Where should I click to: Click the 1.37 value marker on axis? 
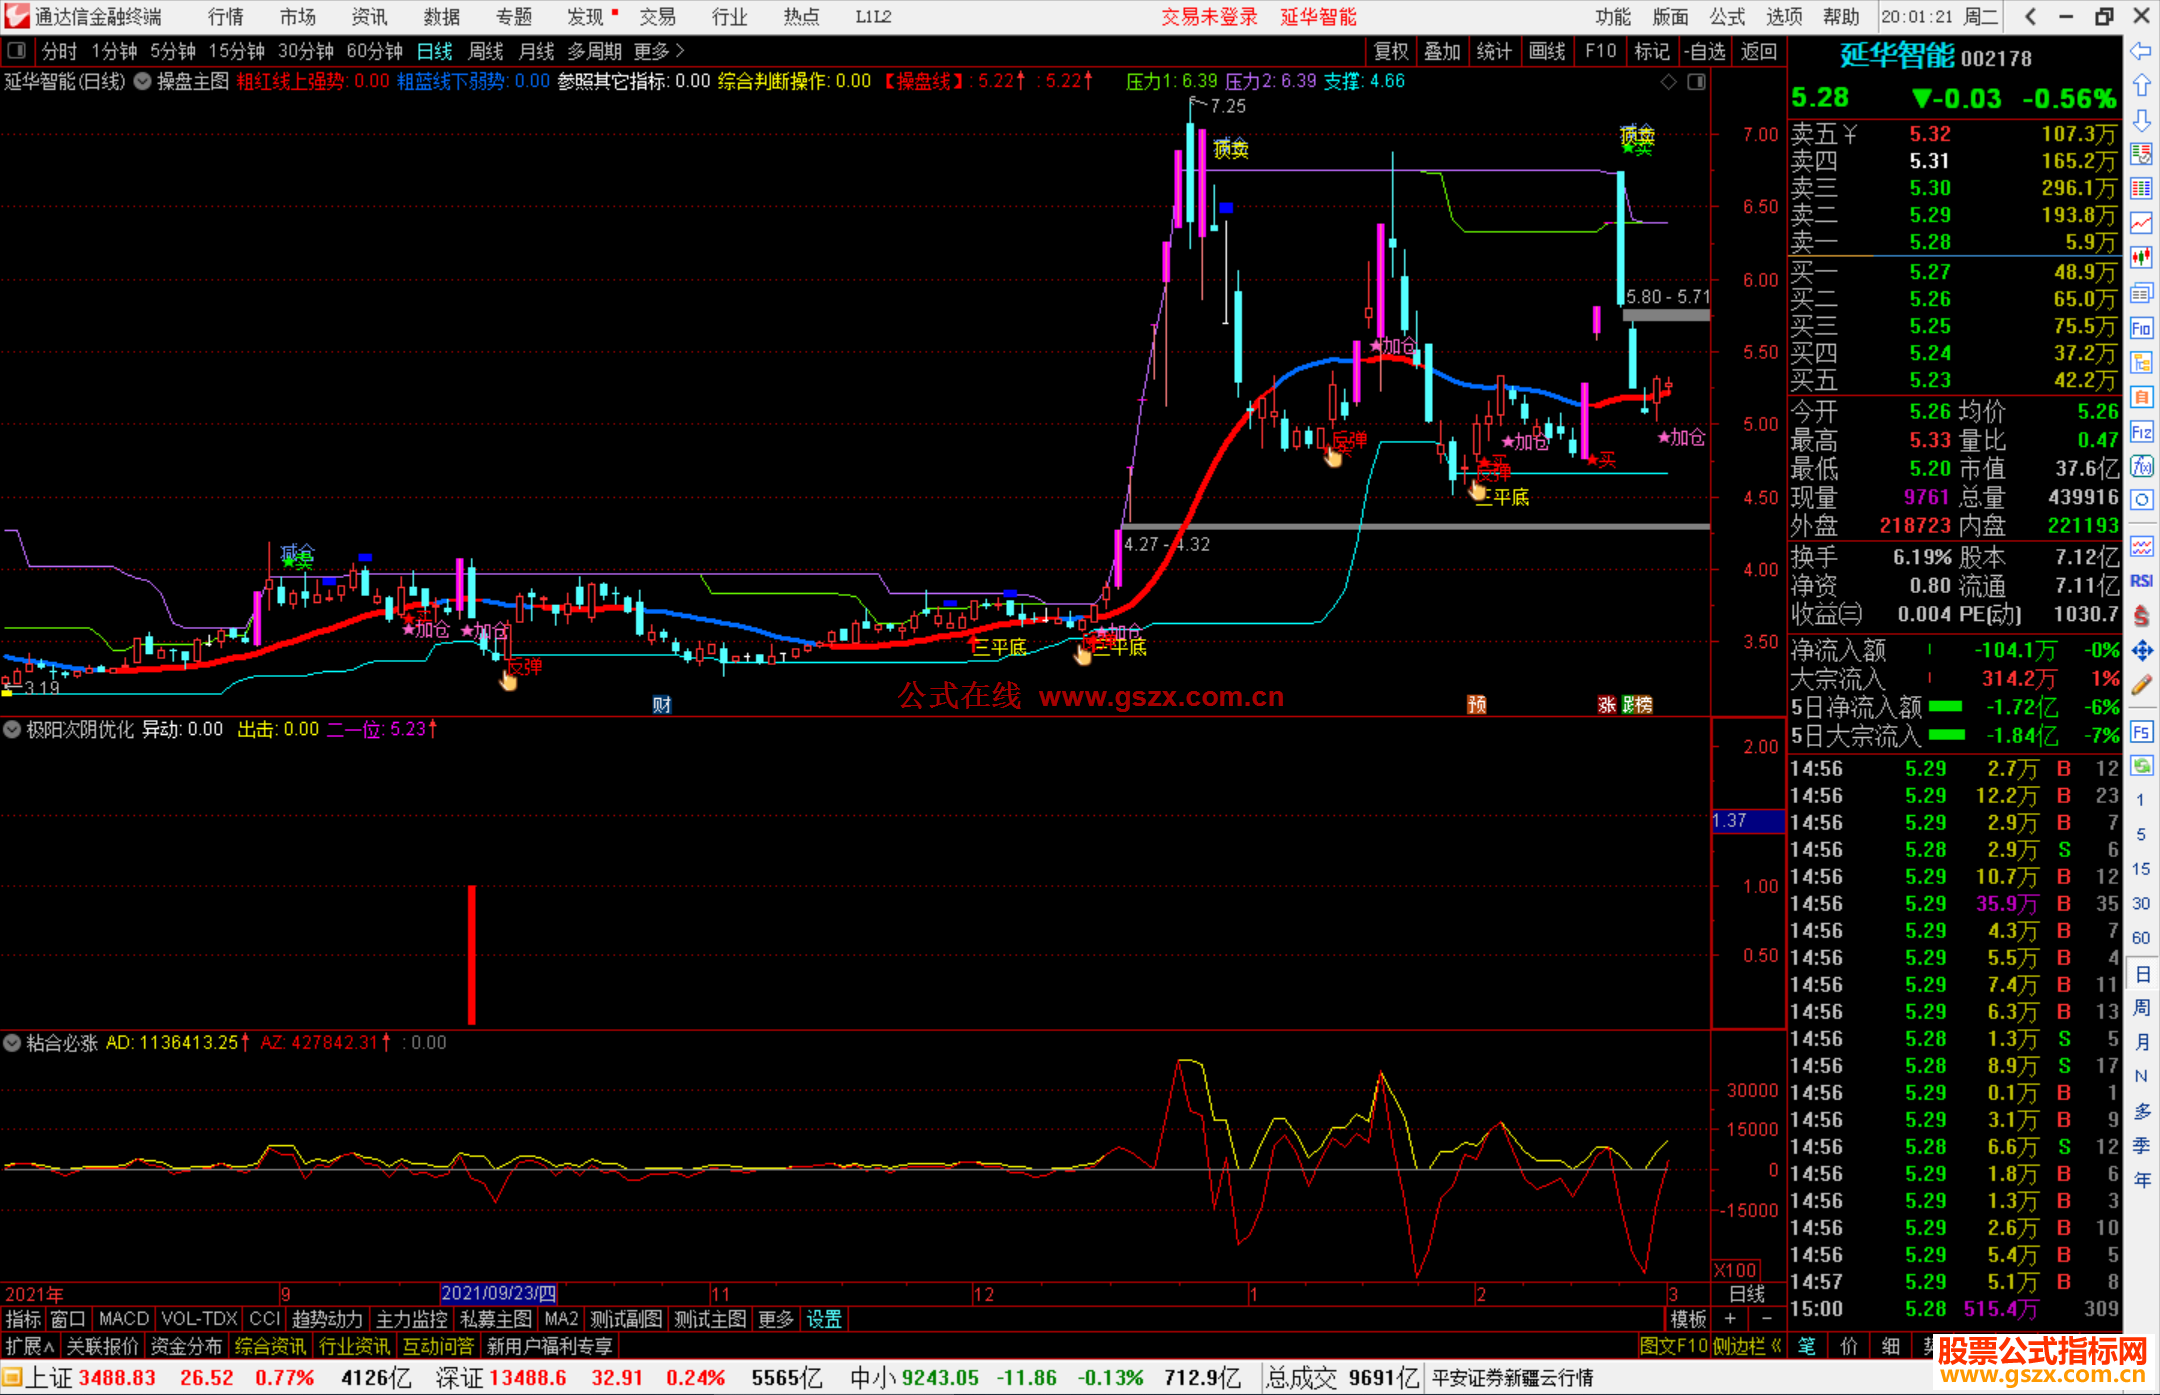click(x=1747, y=821)
